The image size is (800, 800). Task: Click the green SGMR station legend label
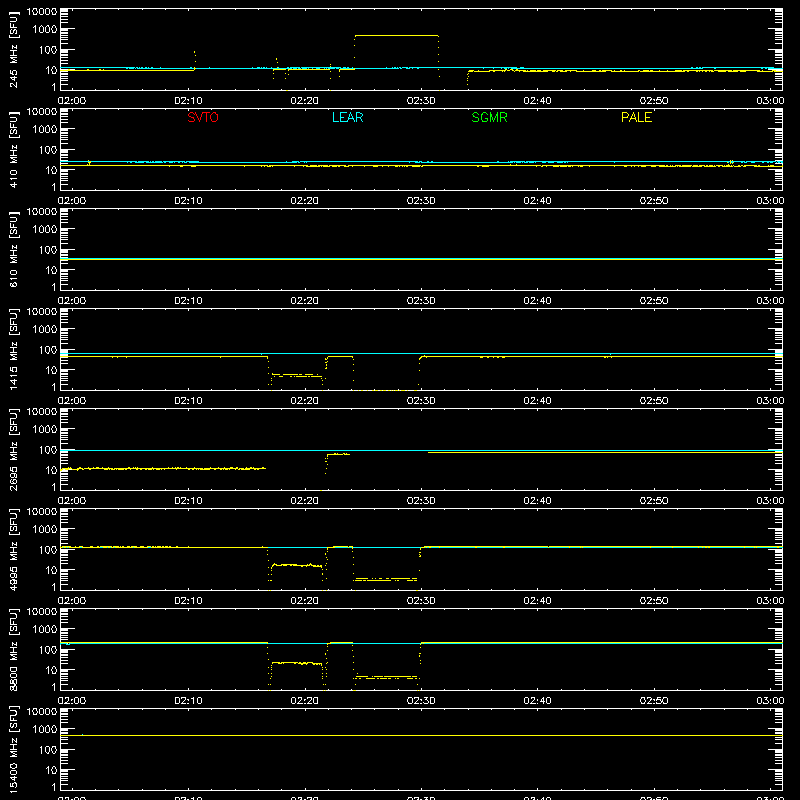click(x=489, y=117)
